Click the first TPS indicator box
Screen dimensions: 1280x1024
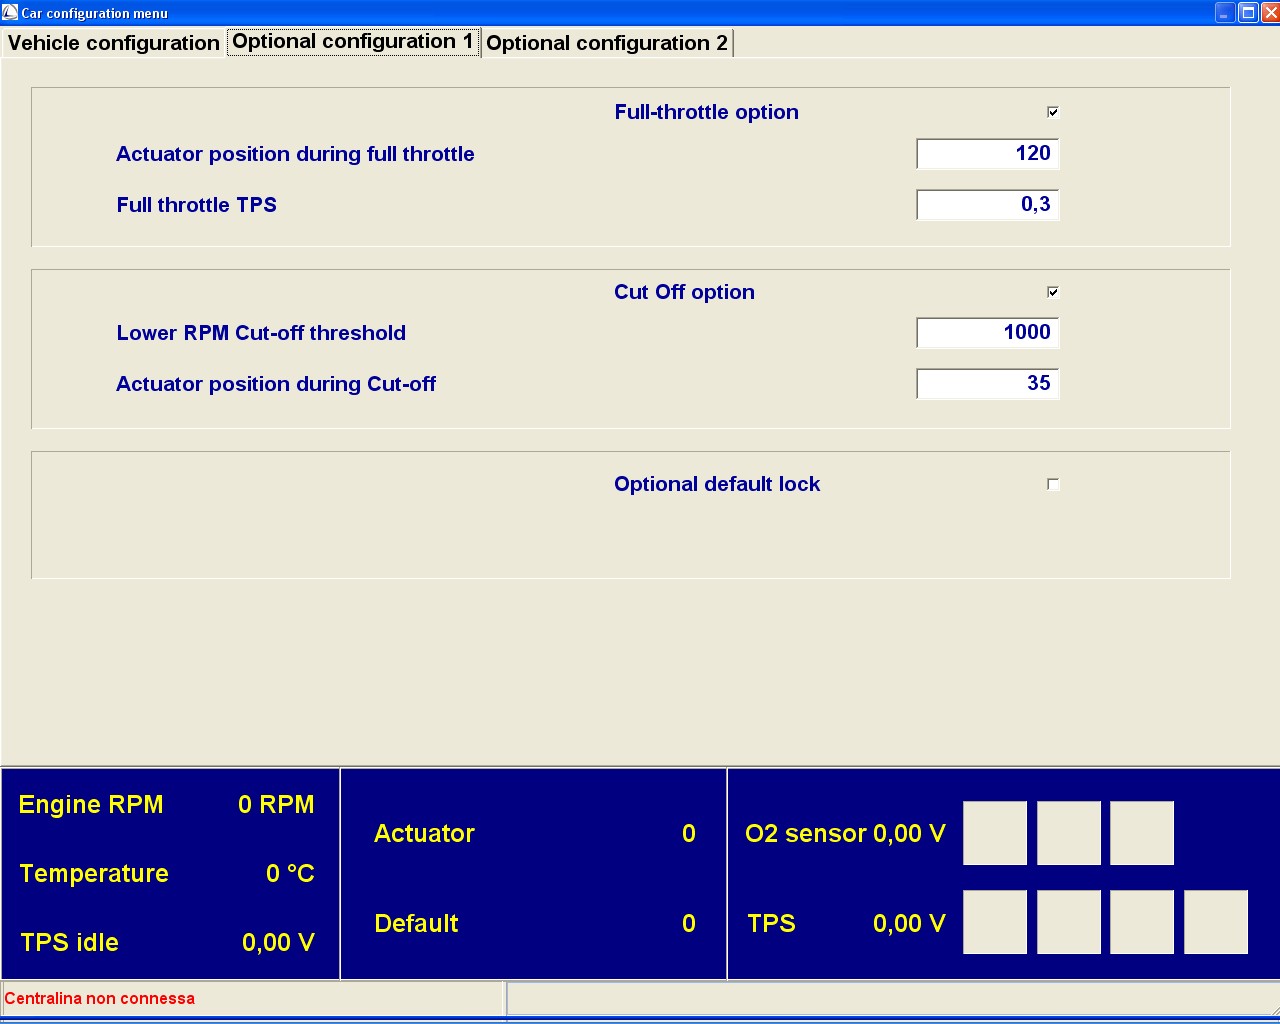click(x=995, y=922)
